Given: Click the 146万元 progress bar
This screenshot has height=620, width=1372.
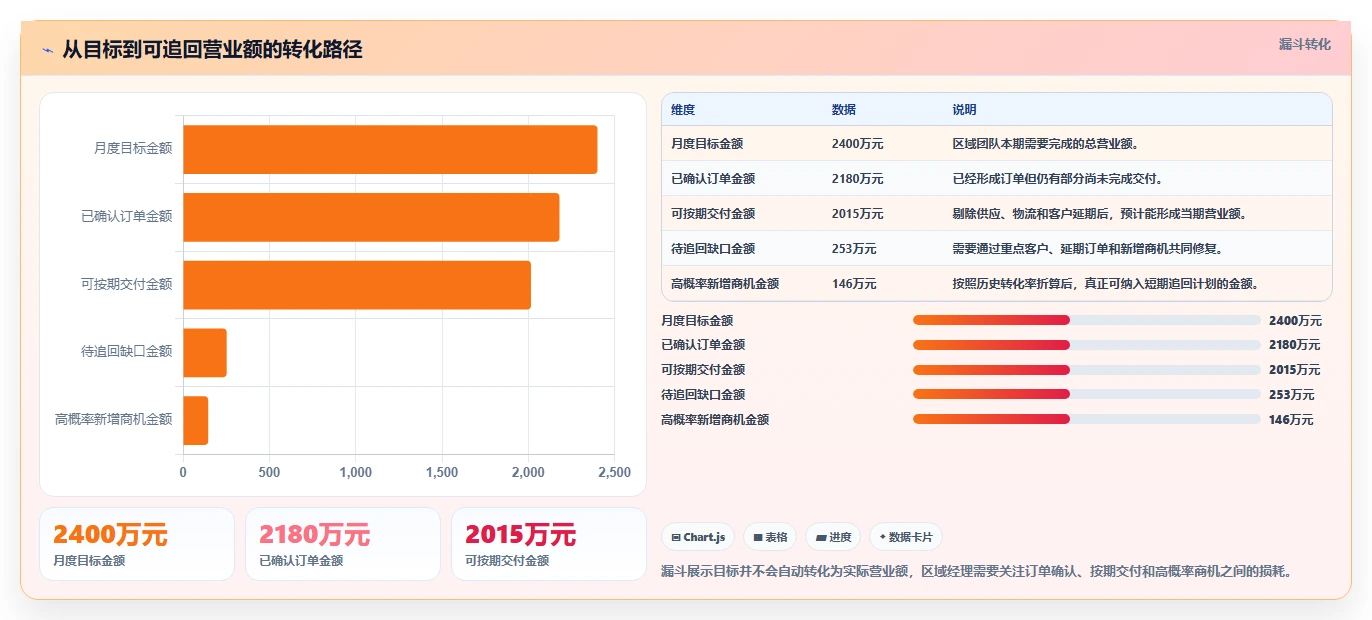Looking at the screenshot, I should click(1086, 419).
